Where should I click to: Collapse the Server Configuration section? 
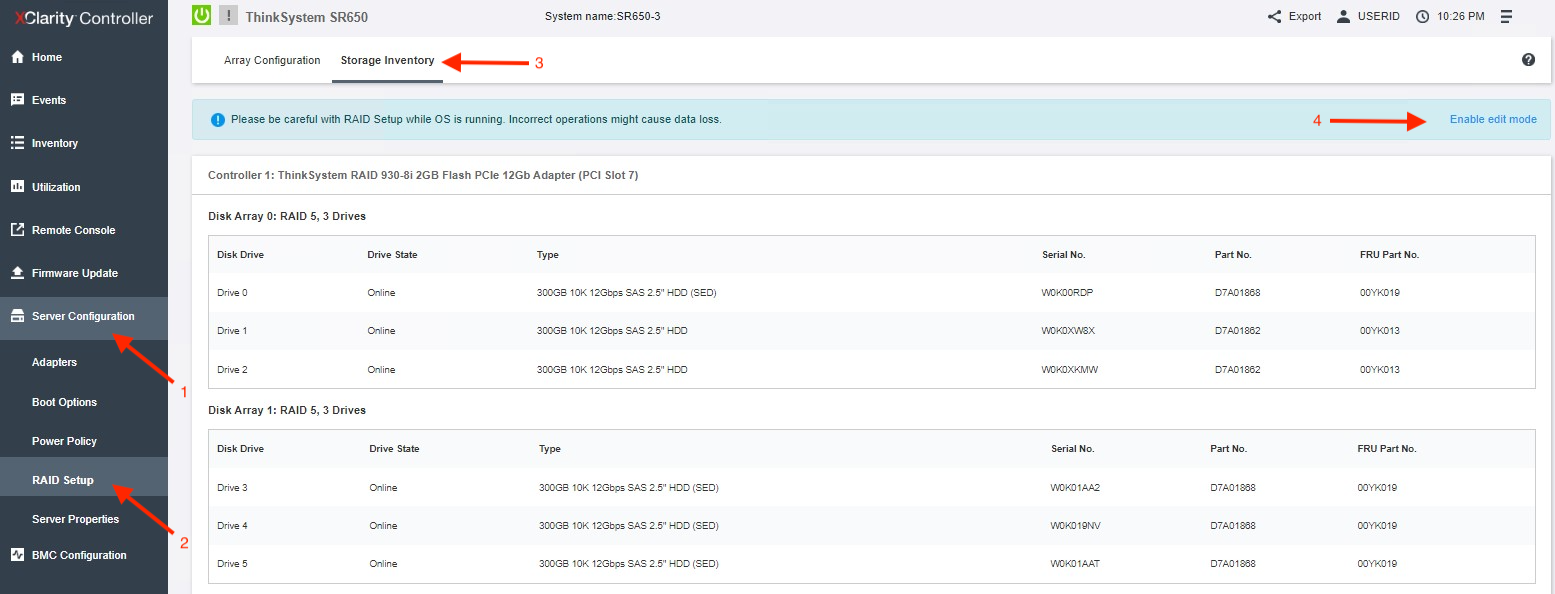pyautogui.click(x=84, y=316)
